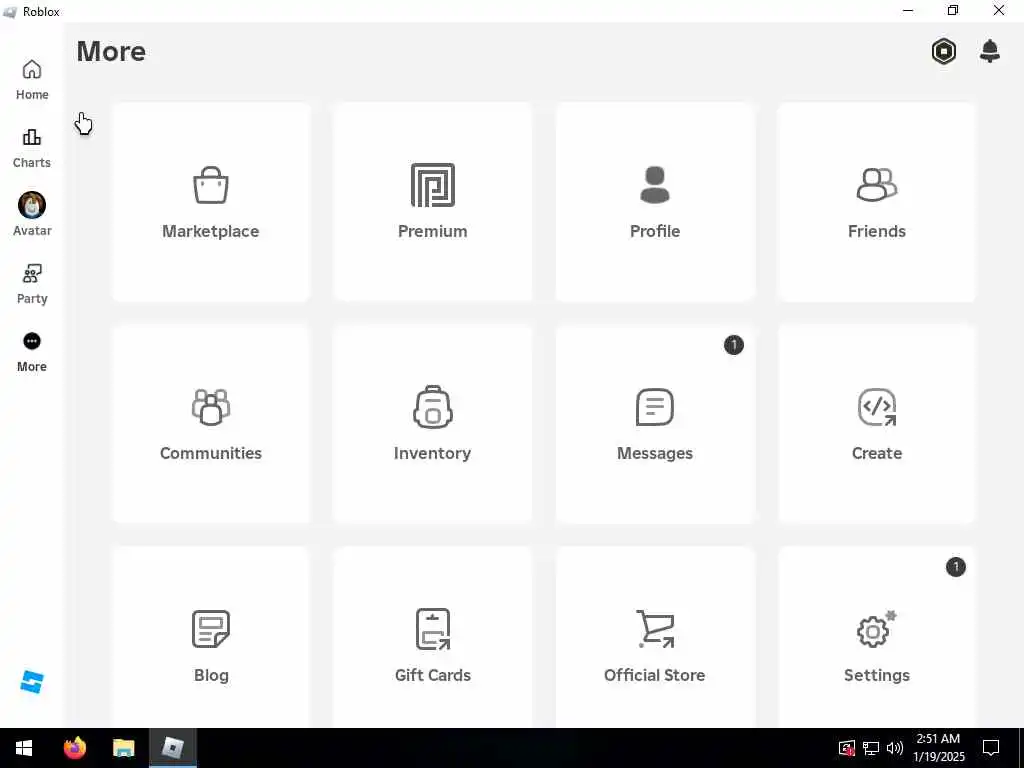Restore down the Roblox window
Viewport: 1024px width, 768px height.
point(953,10)
